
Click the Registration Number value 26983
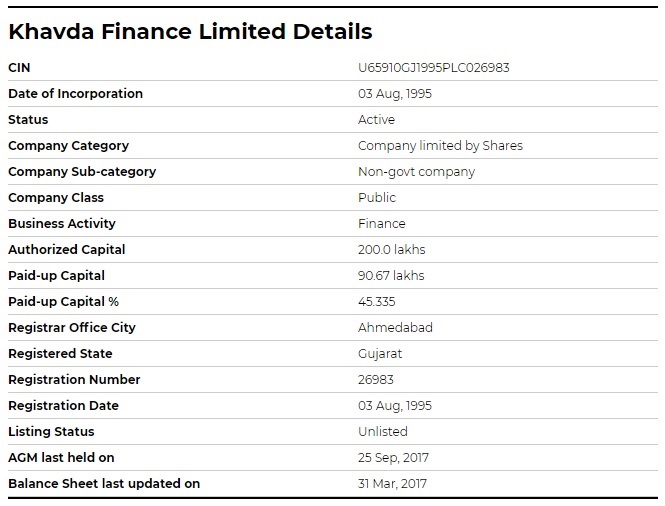click(x=375, y=380)
